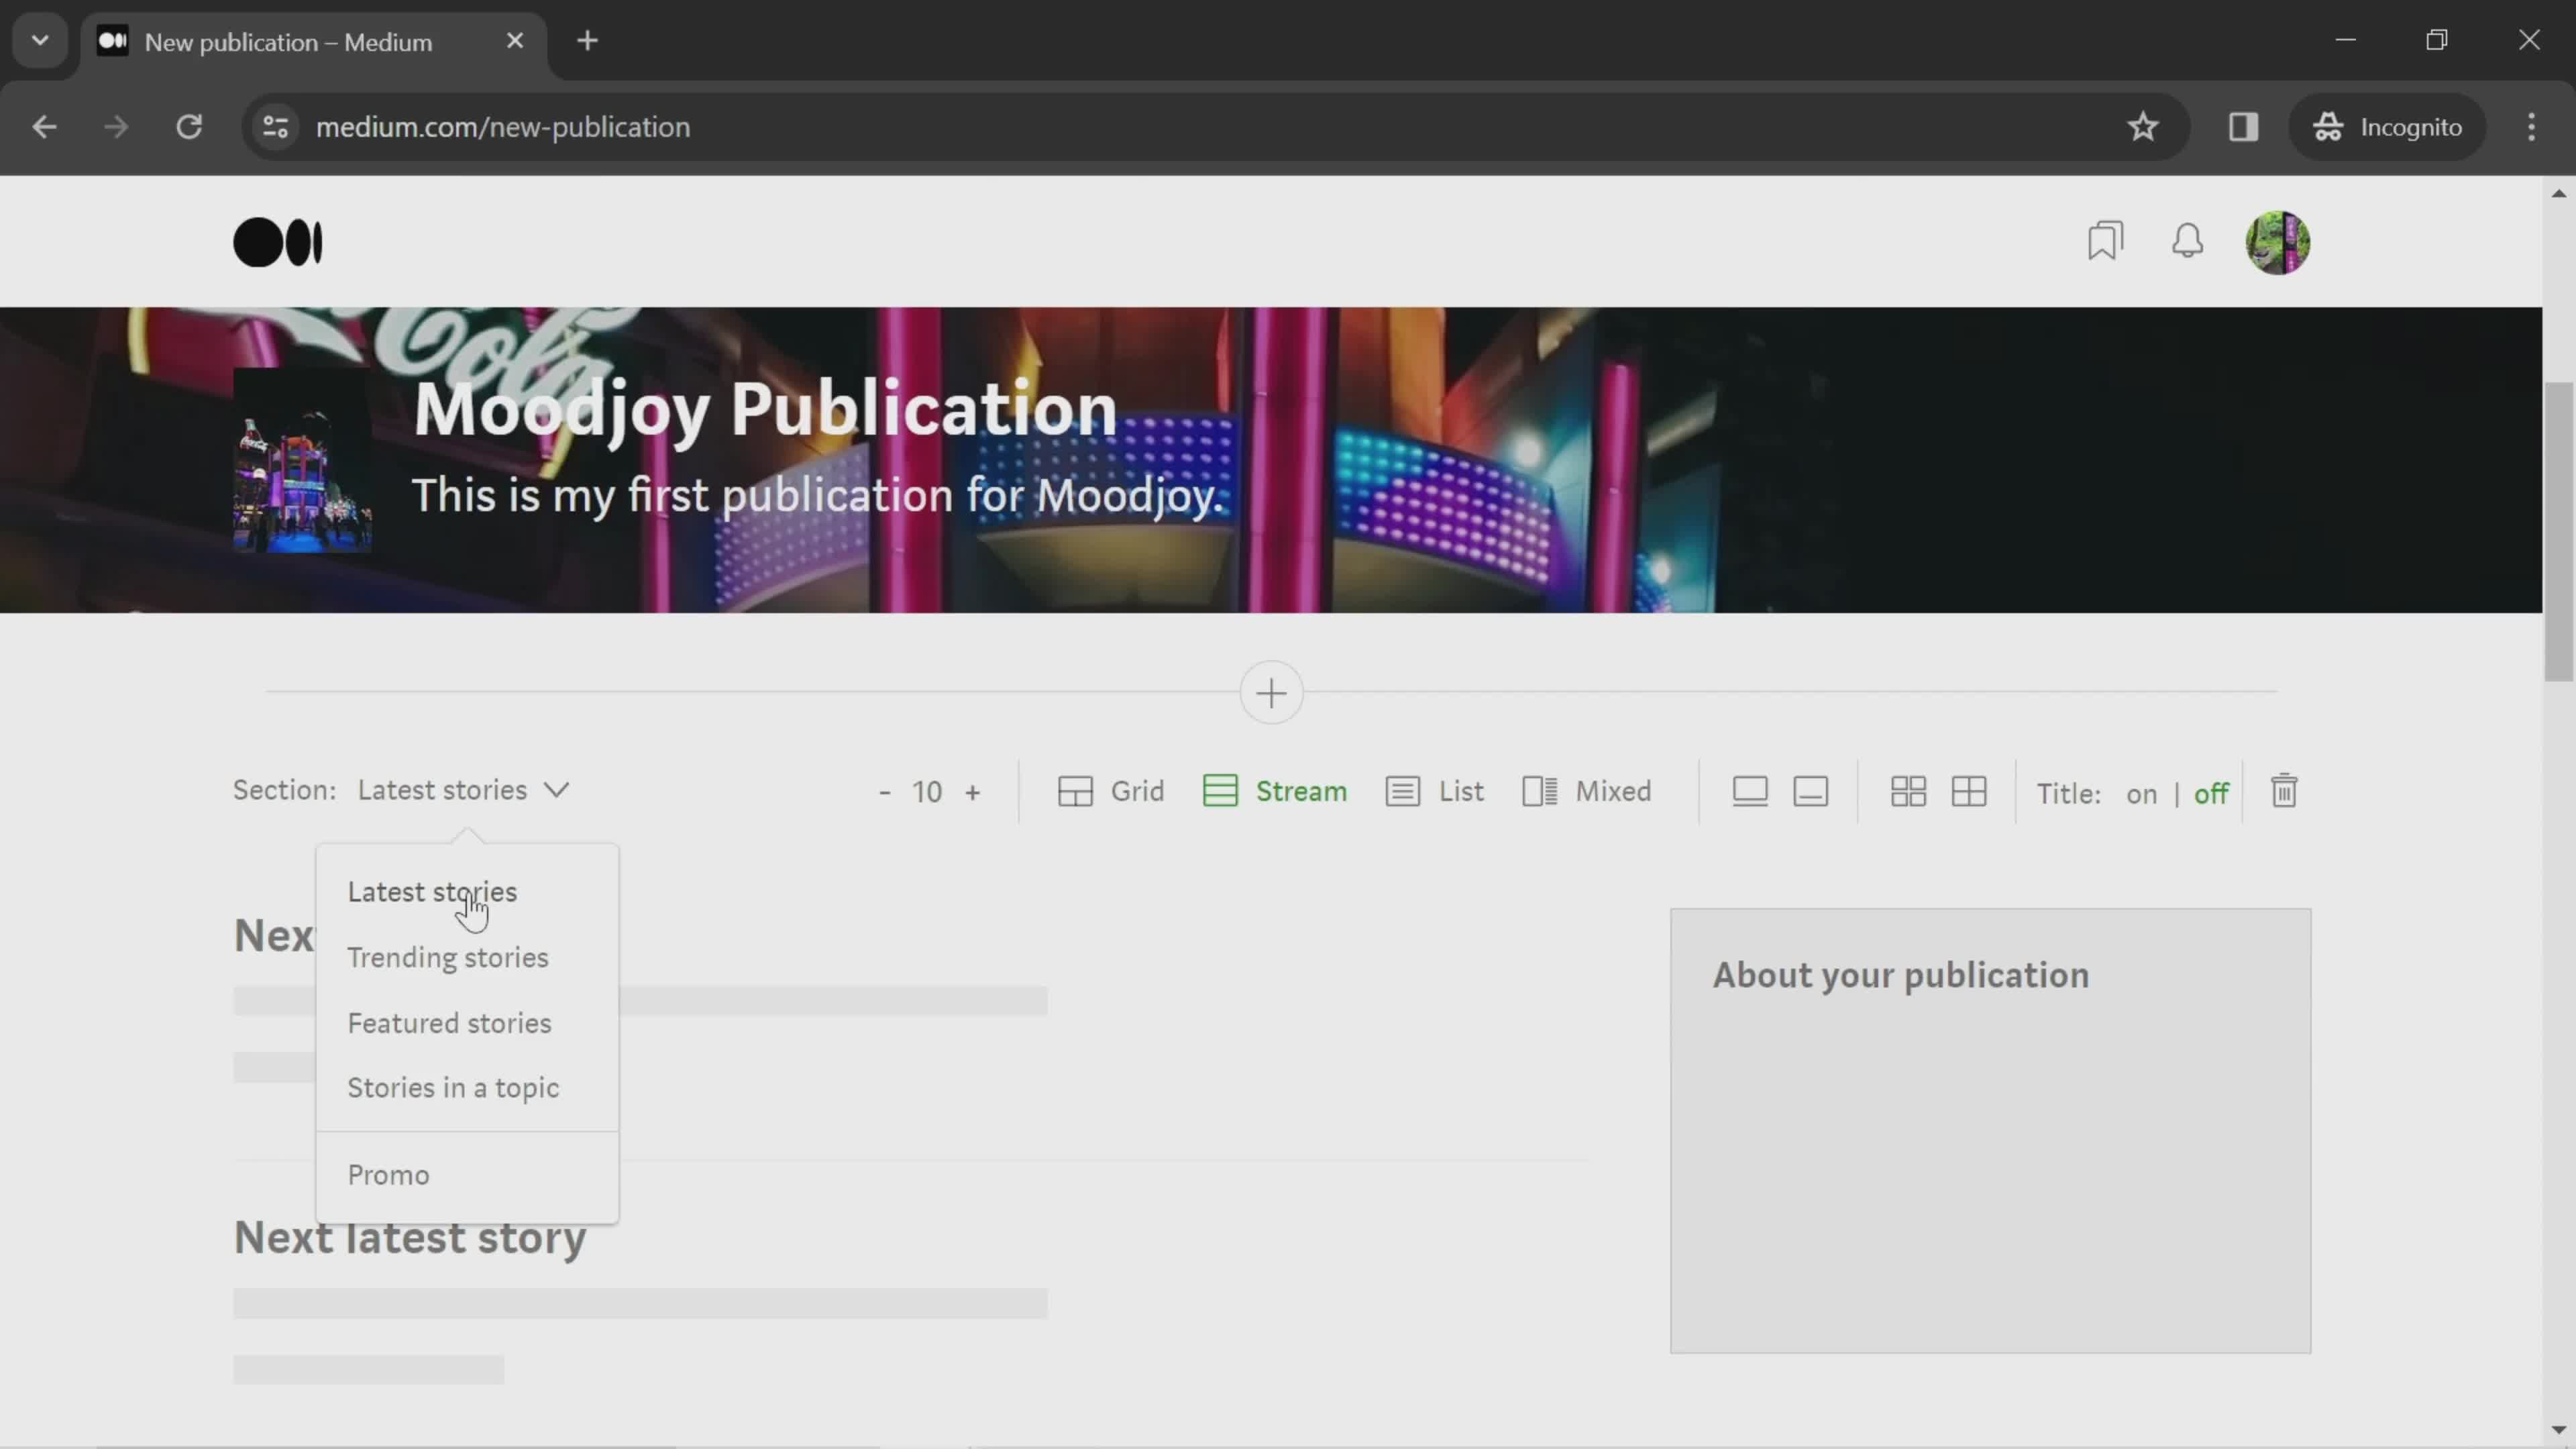Image resolution: width=2576 pixels, height=1449 pixels.
Task: Click Latest stories menu item
Action: (x=432, y=892)
